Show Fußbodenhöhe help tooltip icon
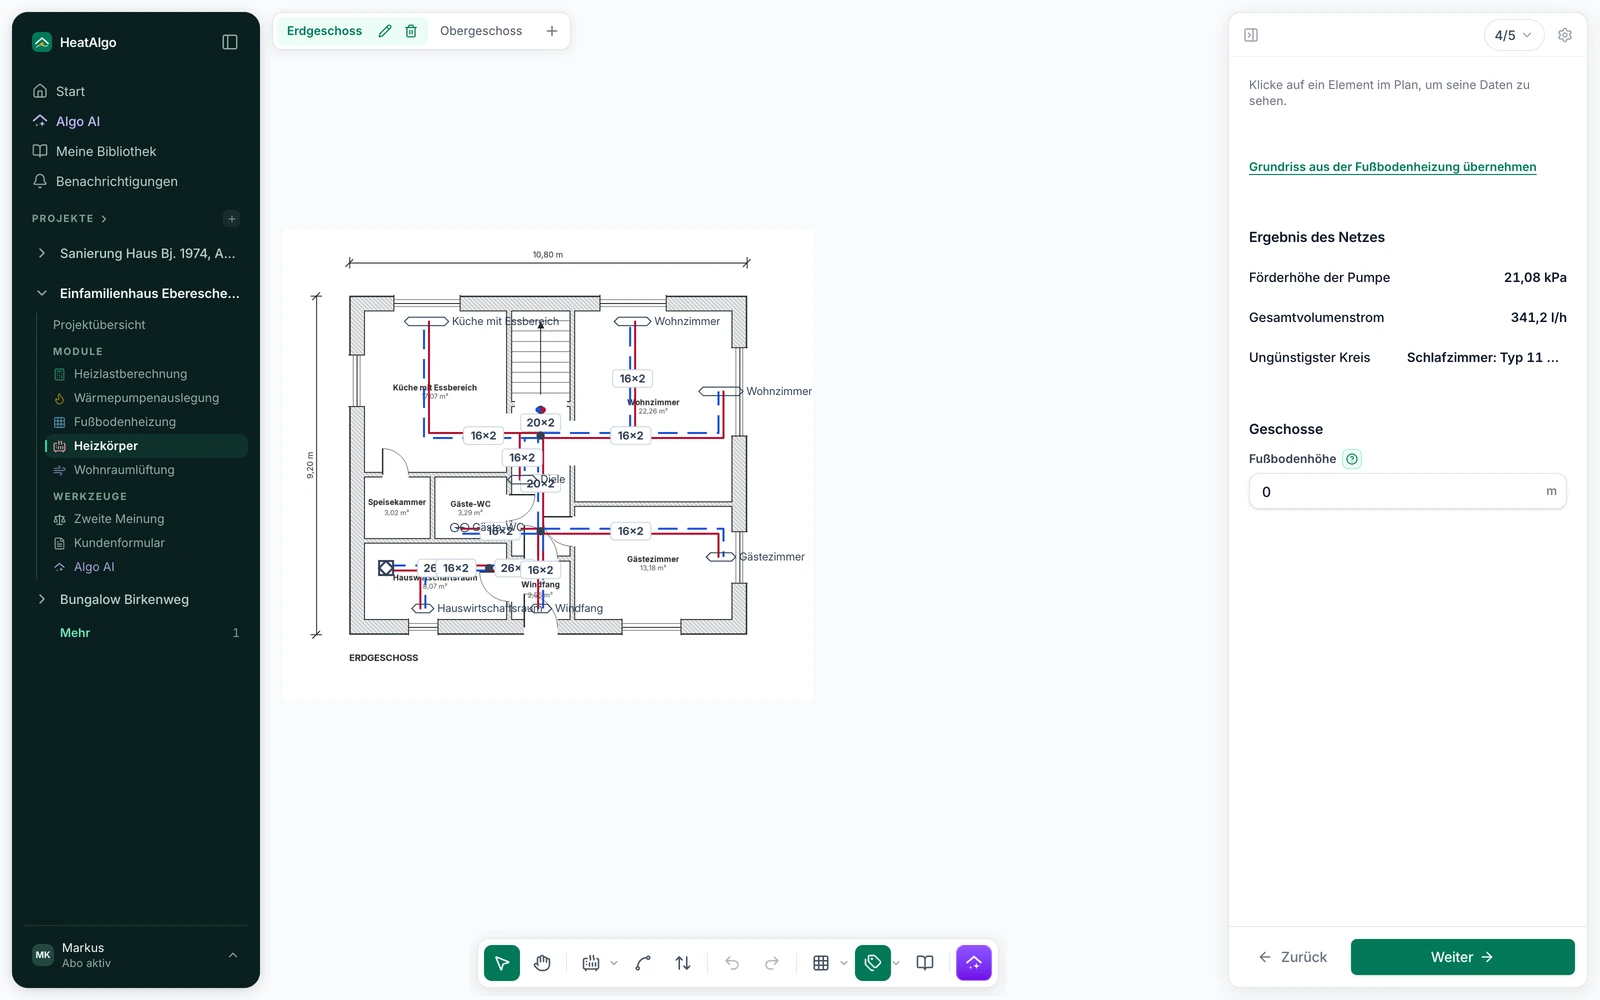The image size is (1600, 1000). pyautogui.click(x=1352, y=459)
